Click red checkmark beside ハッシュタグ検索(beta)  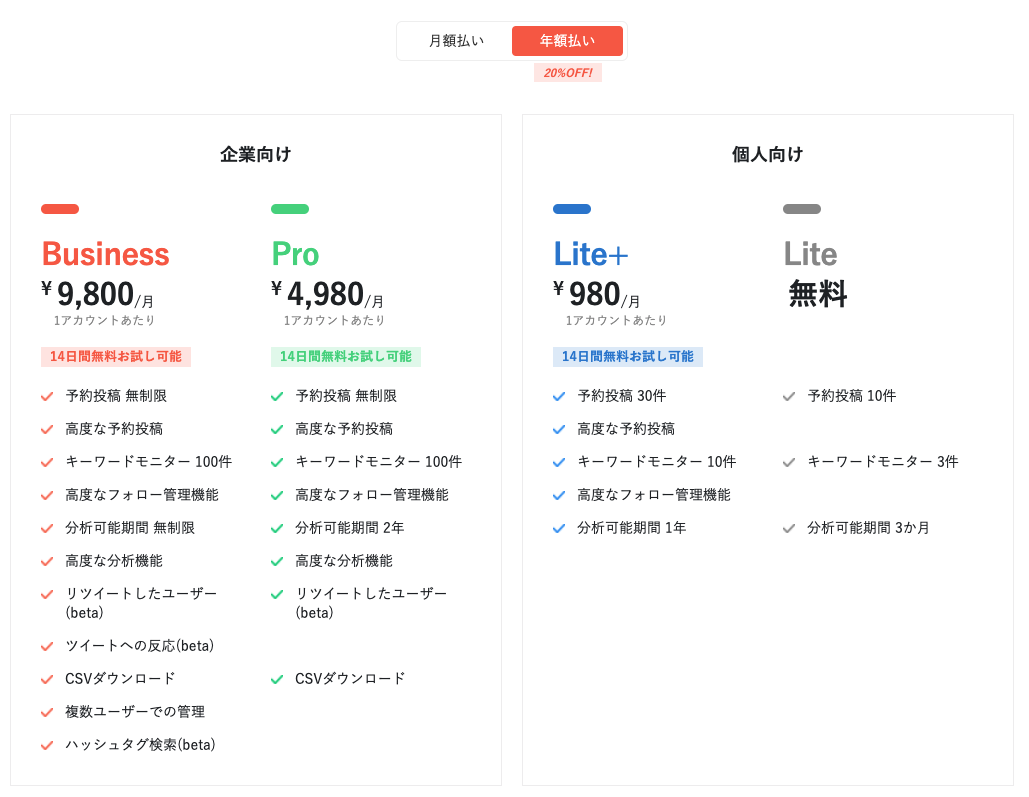47,745
